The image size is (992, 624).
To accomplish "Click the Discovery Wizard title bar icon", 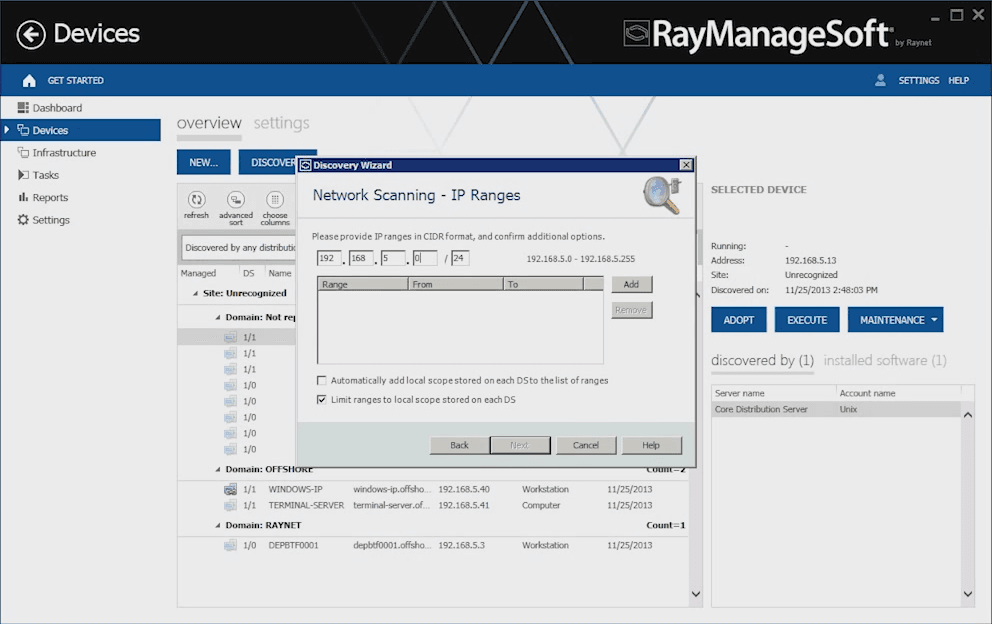I will (305, 165).
